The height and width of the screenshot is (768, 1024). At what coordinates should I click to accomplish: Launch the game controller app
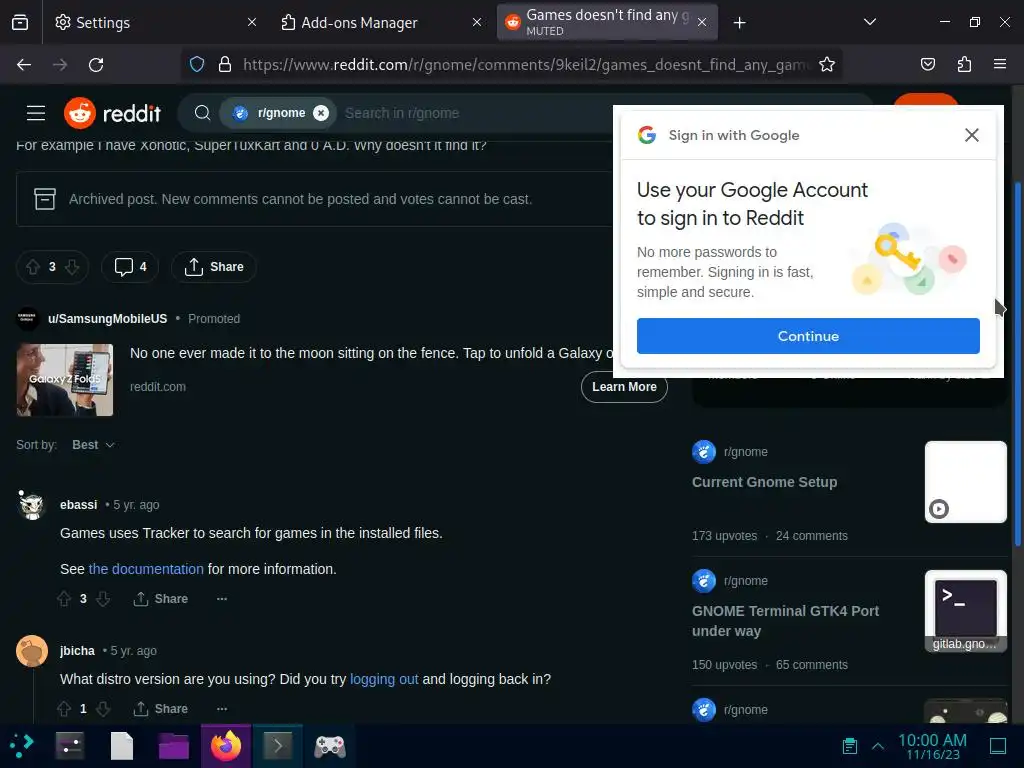pyautogui.click(x=330, y=746)
